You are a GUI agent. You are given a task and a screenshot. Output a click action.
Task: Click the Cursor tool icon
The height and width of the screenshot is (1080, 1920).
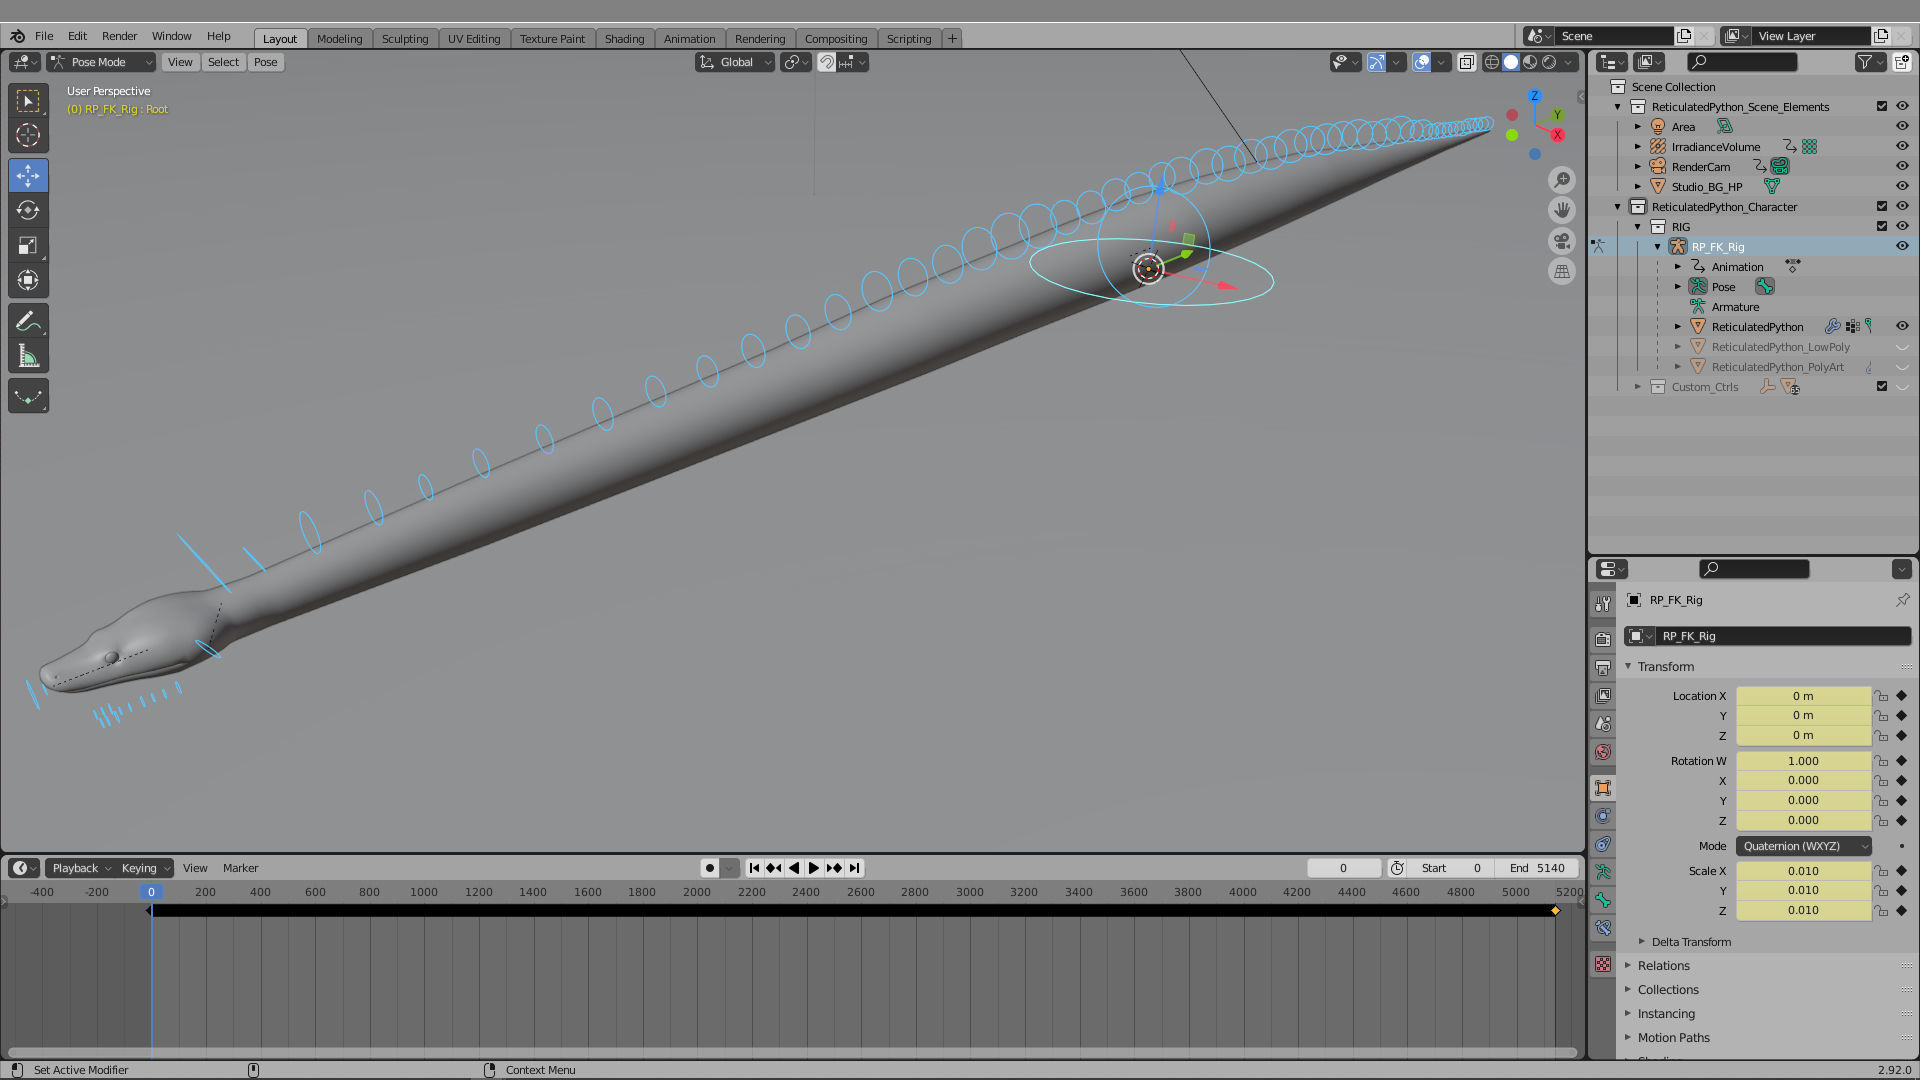(x=28, y=136)
